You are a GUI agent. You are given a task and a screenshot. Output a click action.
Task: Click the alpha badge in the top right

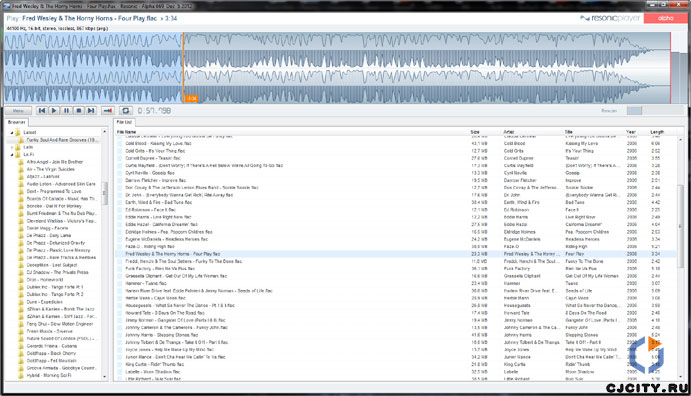point(665,18)
